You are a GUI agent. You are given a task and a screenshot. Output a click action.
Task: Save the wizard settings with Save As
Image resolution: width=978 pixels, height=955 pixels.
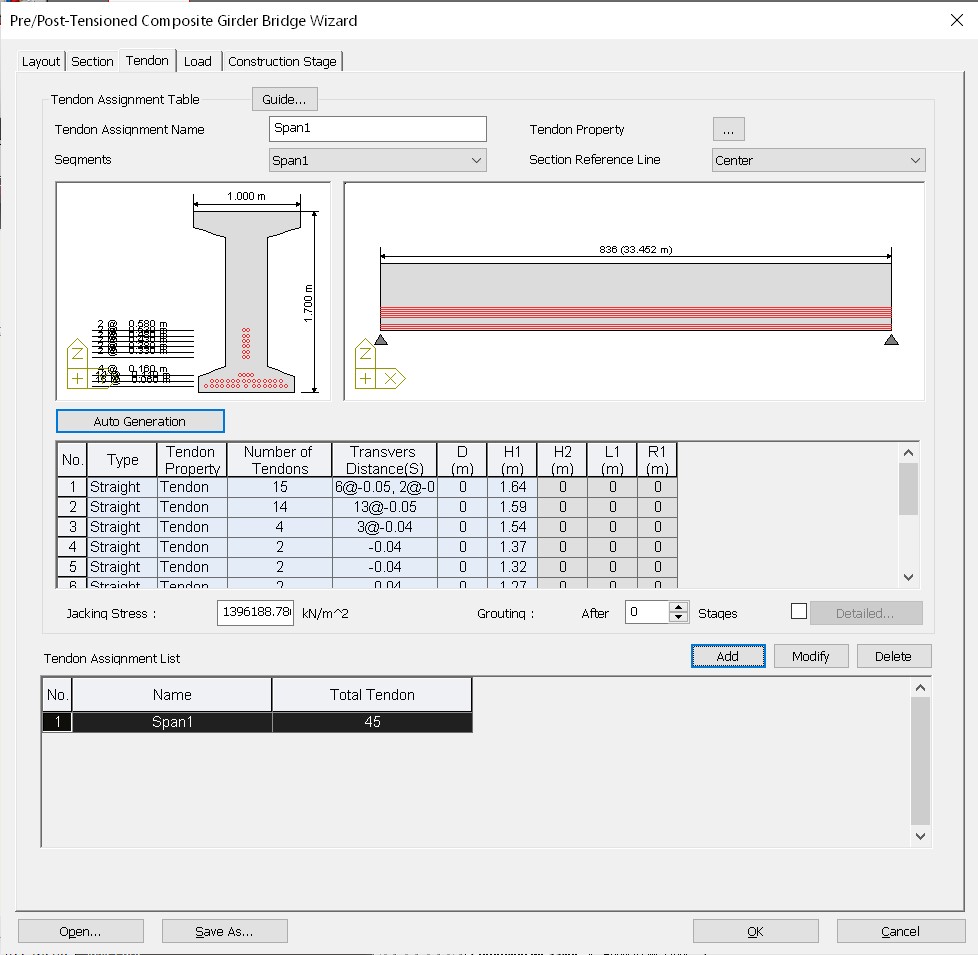click(224, 930)
